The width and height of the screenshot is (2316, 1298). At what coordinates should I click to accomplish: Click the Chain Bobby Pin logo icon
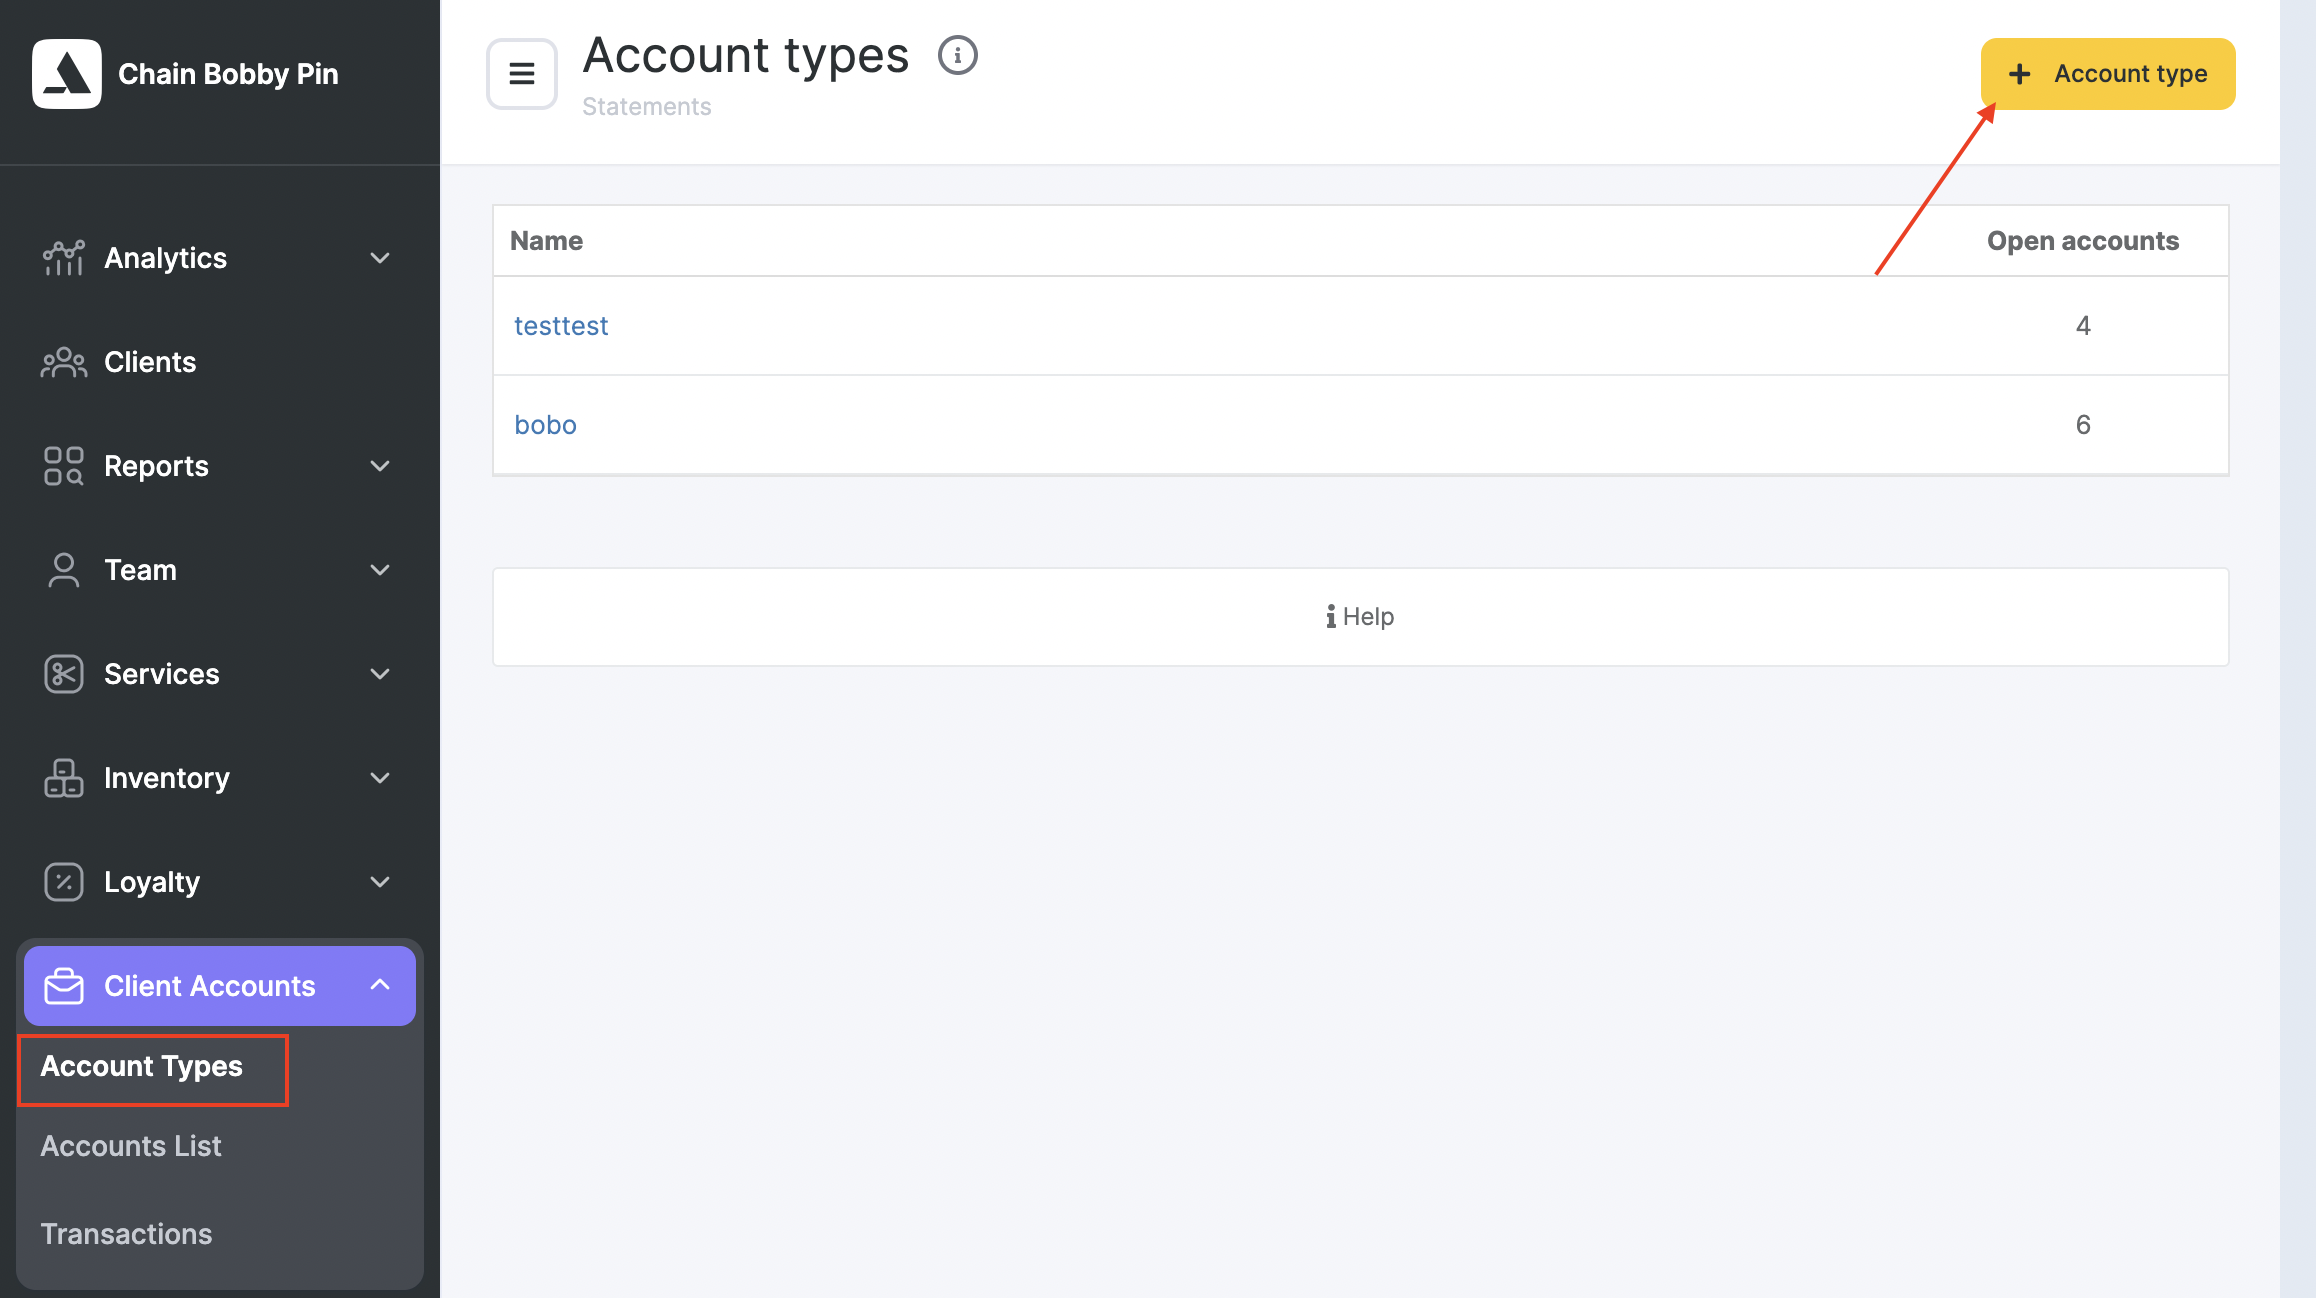(x=67, y=74)
